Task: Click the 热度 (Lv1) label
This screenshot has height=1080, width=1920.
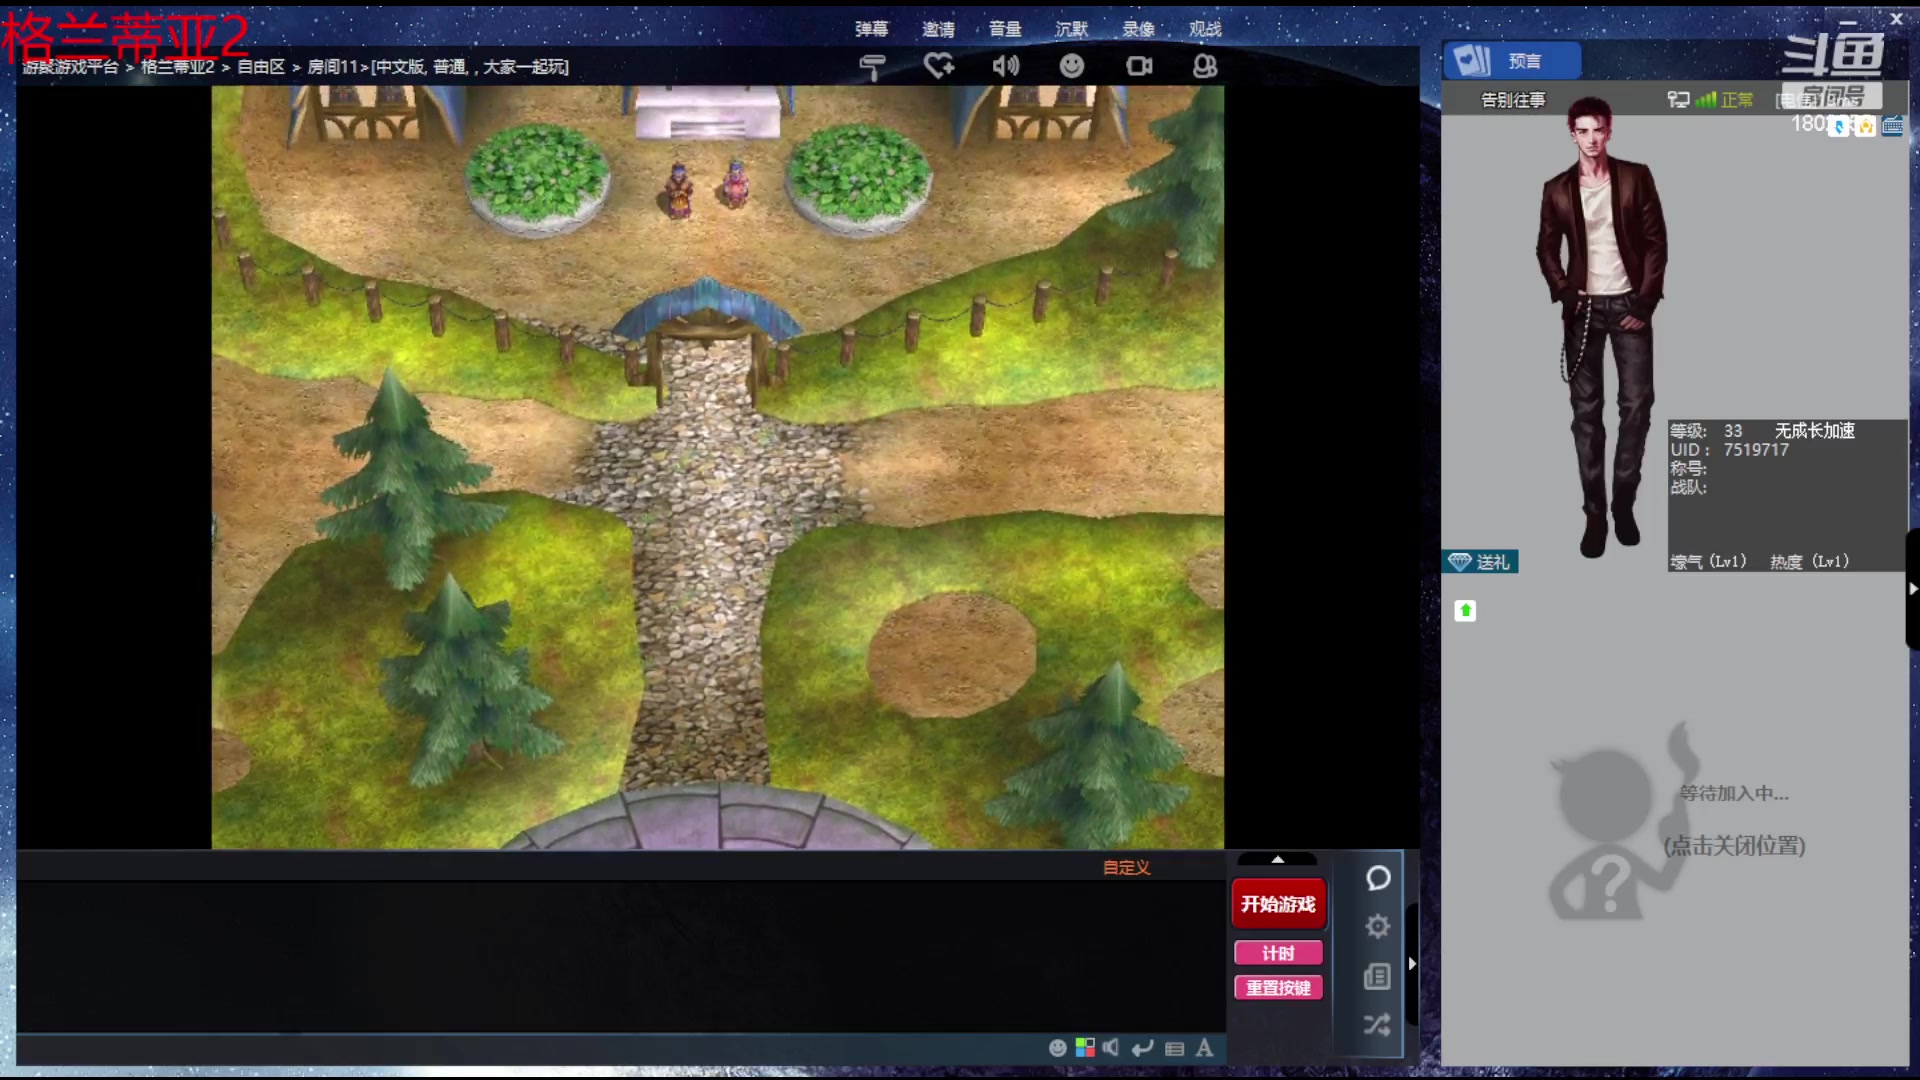Action: click(1809, 562)
